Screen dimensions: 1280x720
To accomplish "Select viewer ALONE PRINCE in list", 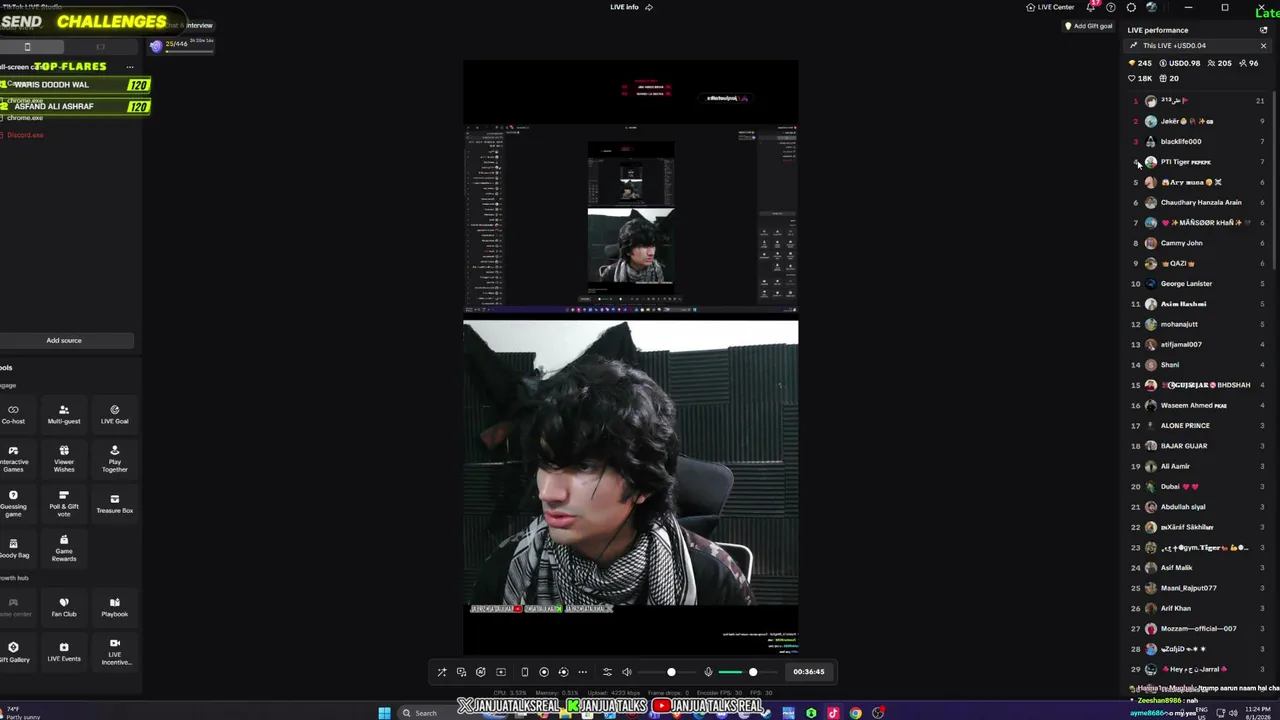I will point(1198,426).
